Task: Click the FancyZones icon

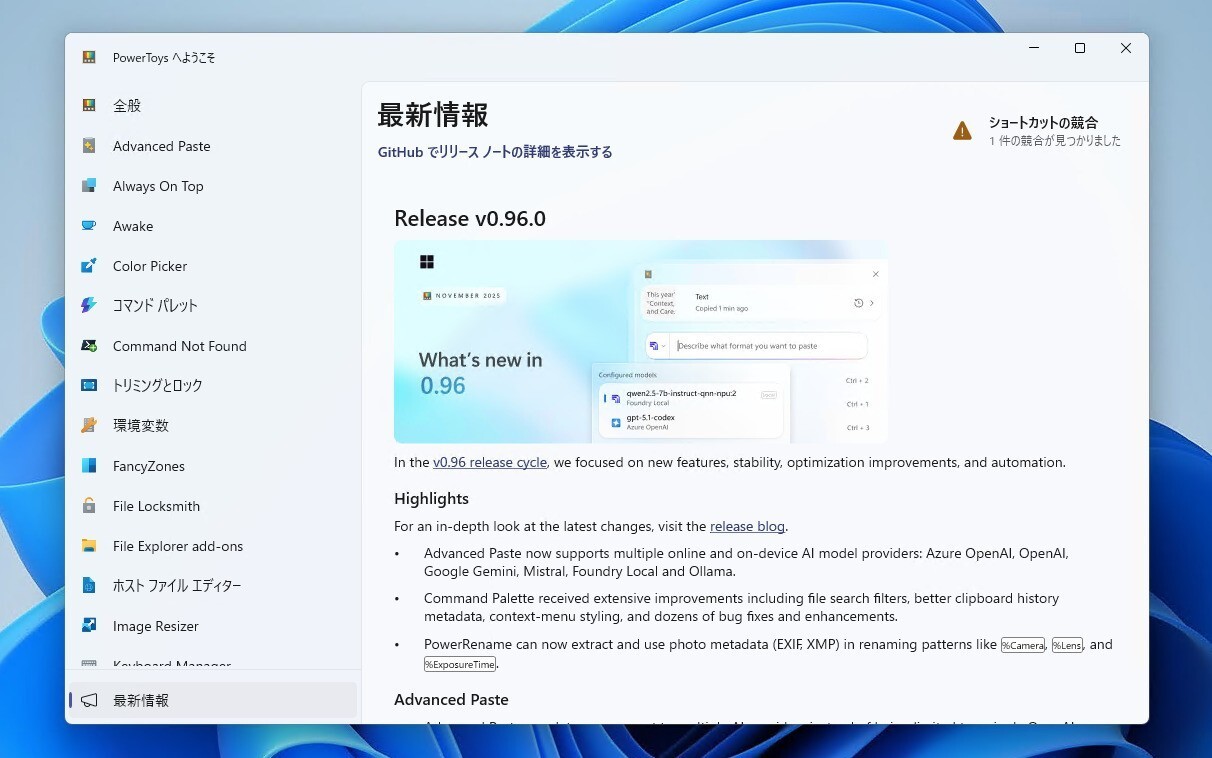Action: click(89, 466)
